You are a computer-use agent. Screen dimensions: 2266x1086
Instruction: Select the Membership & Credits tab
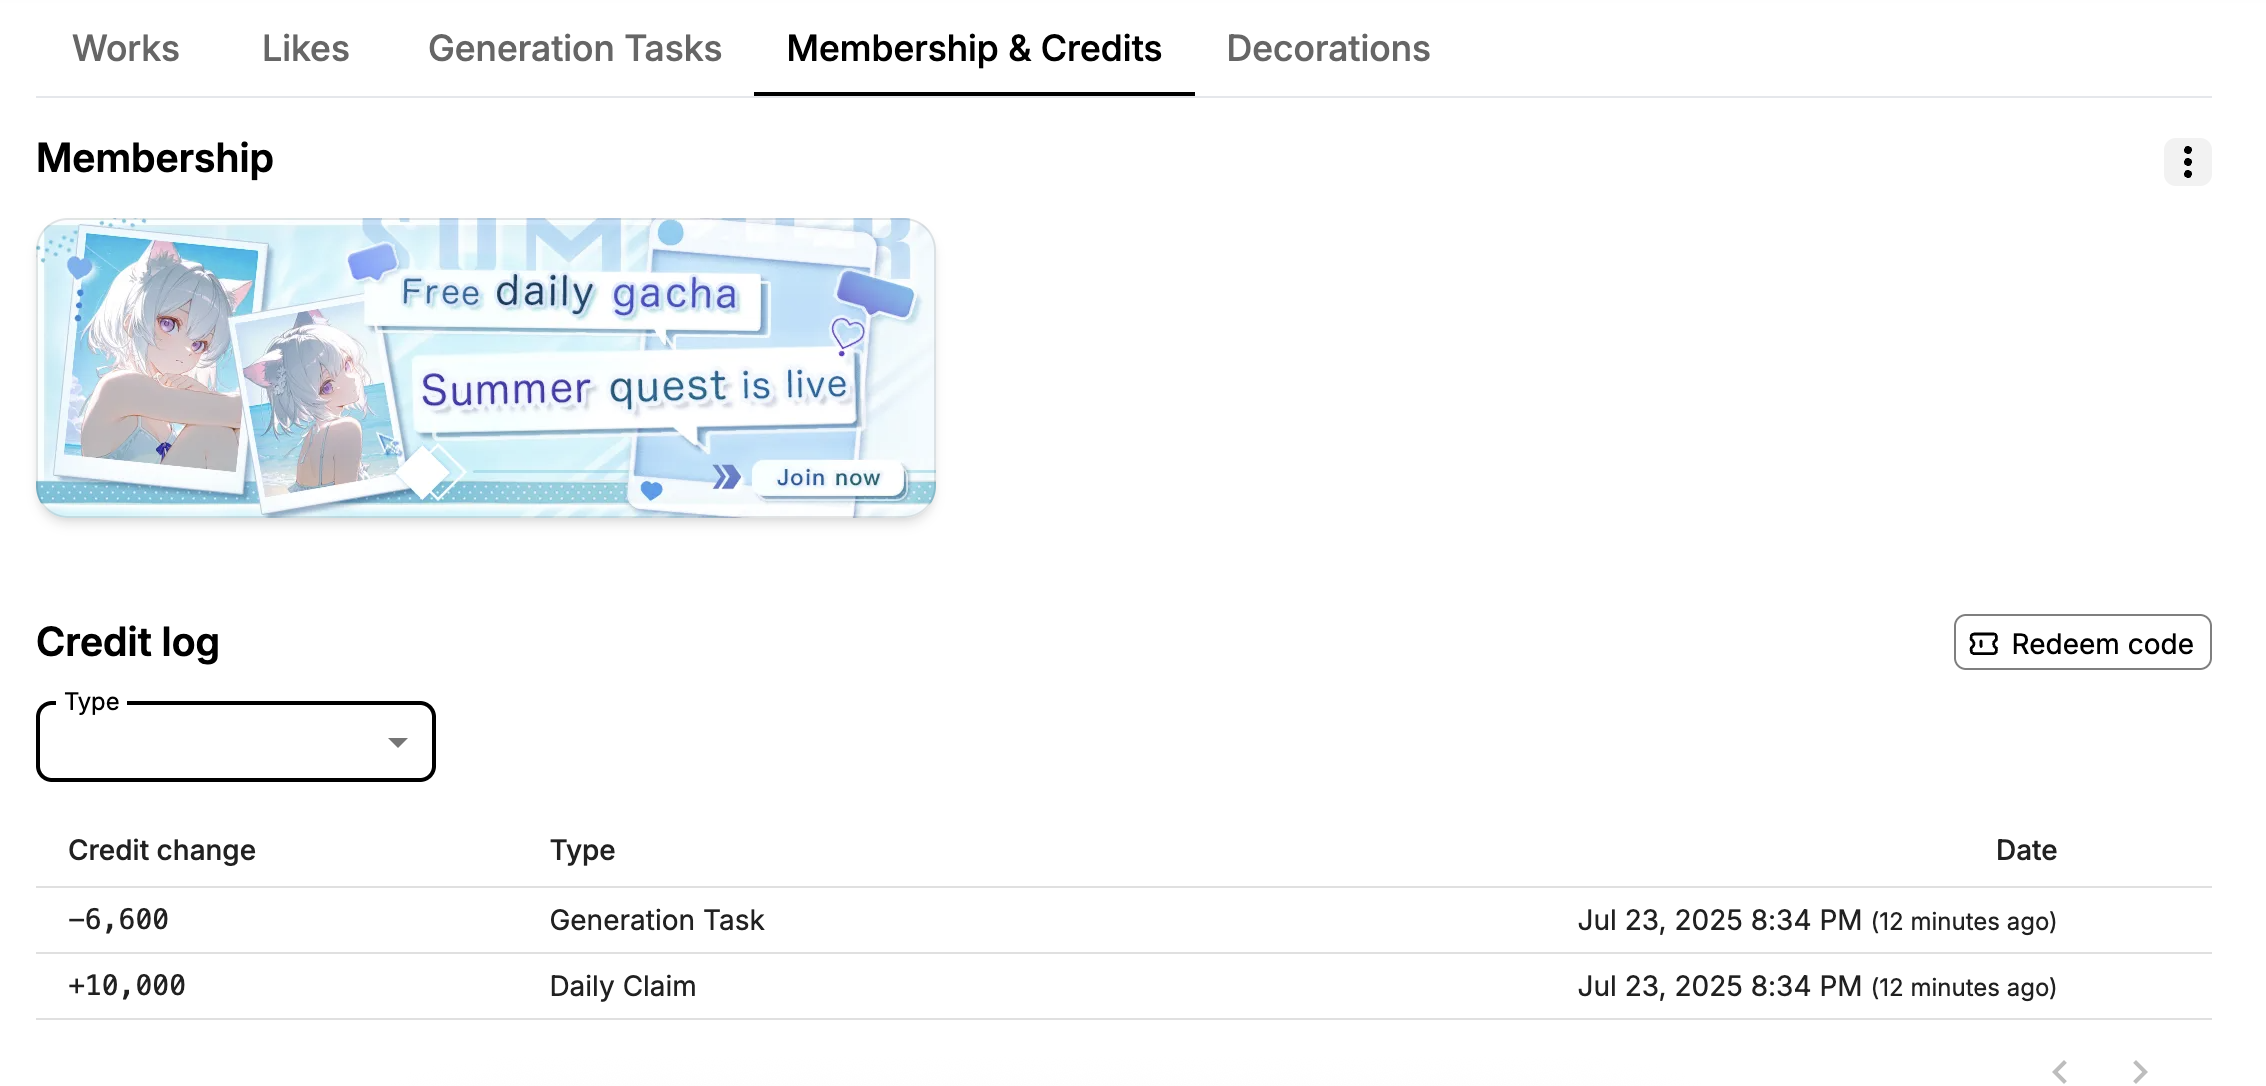pos(974,48)
